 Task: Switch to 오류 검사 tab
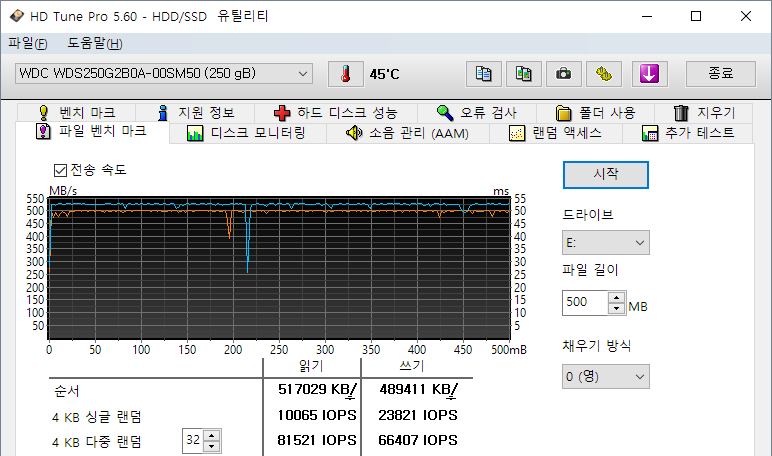pyautogui.click(x=477, y=113)
